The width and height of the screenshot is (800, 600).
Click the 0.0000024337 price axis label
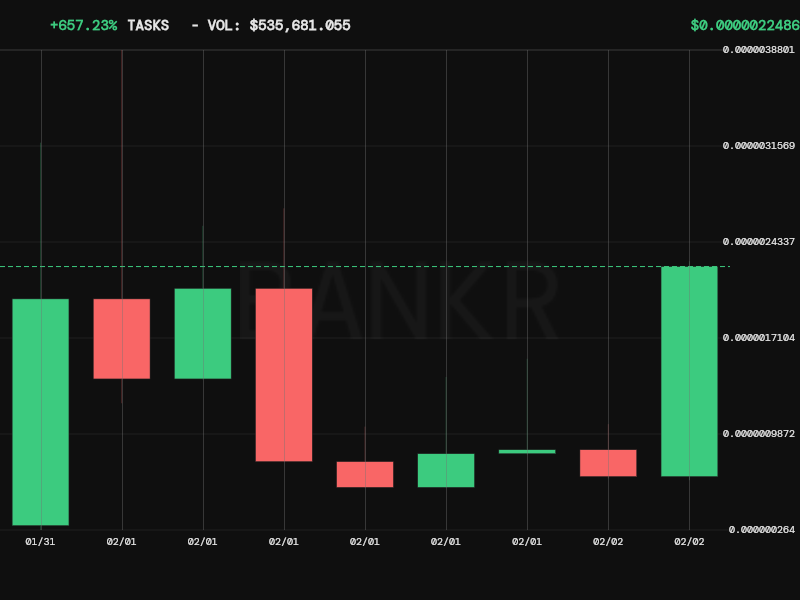pyautogui.click(x=758, y=242)
